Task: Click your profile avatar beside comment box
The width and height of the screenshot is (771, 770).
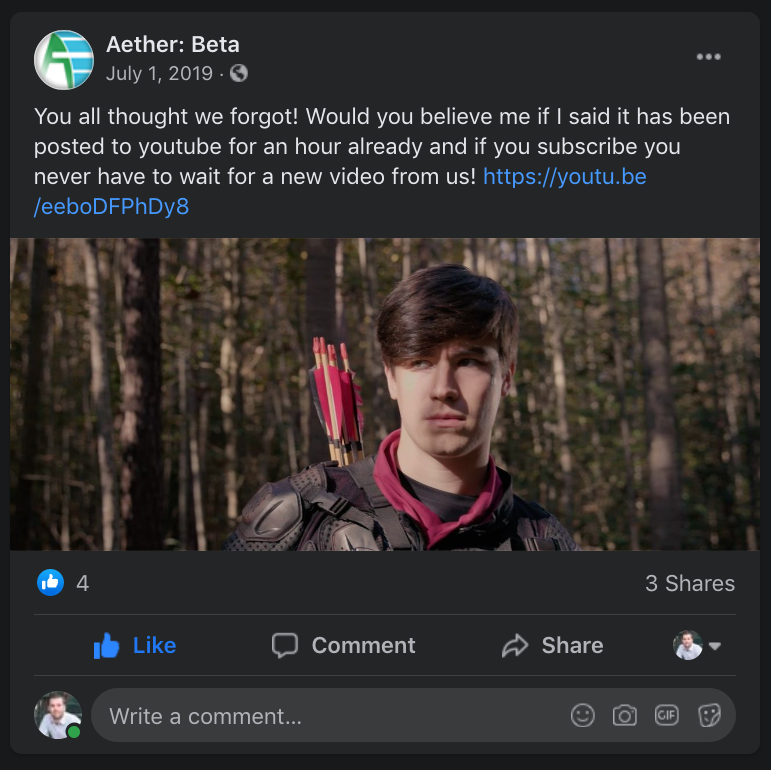Action: pos(57,715)
